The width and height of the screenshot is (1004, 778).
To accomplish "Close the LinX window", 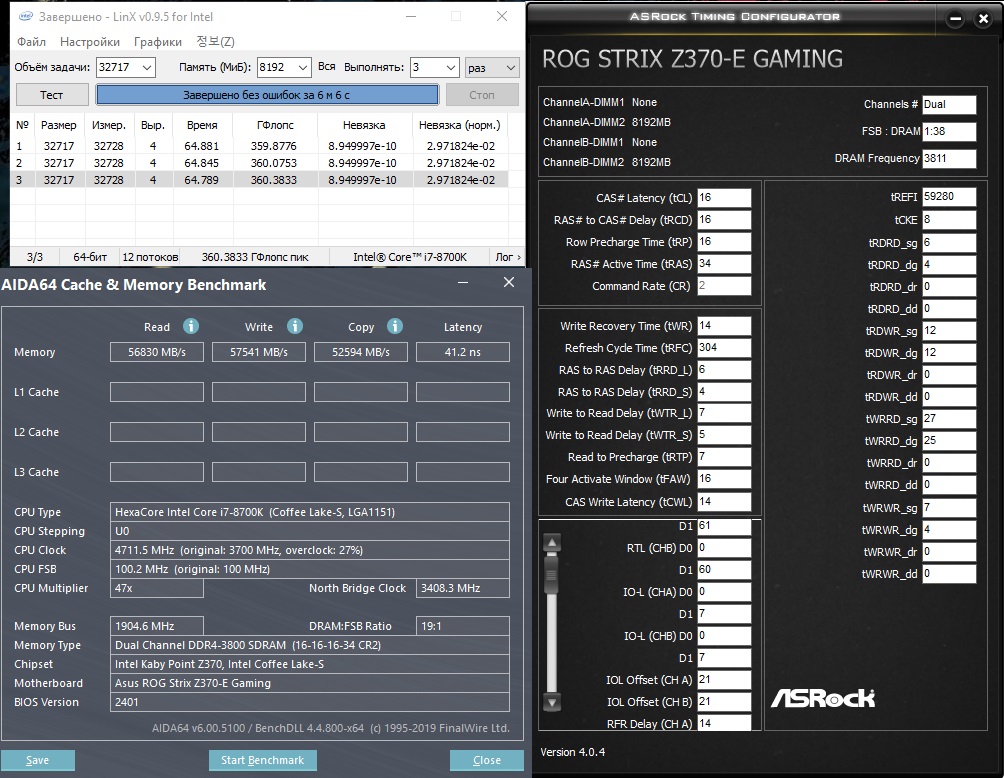I will tap(502, 17).
